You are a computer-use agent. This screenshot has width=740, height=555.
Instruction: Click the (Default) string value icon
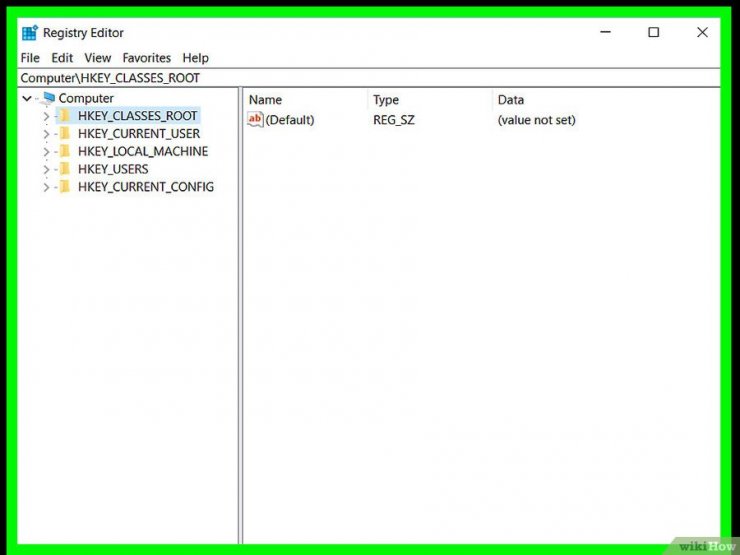tap(255, 119)
